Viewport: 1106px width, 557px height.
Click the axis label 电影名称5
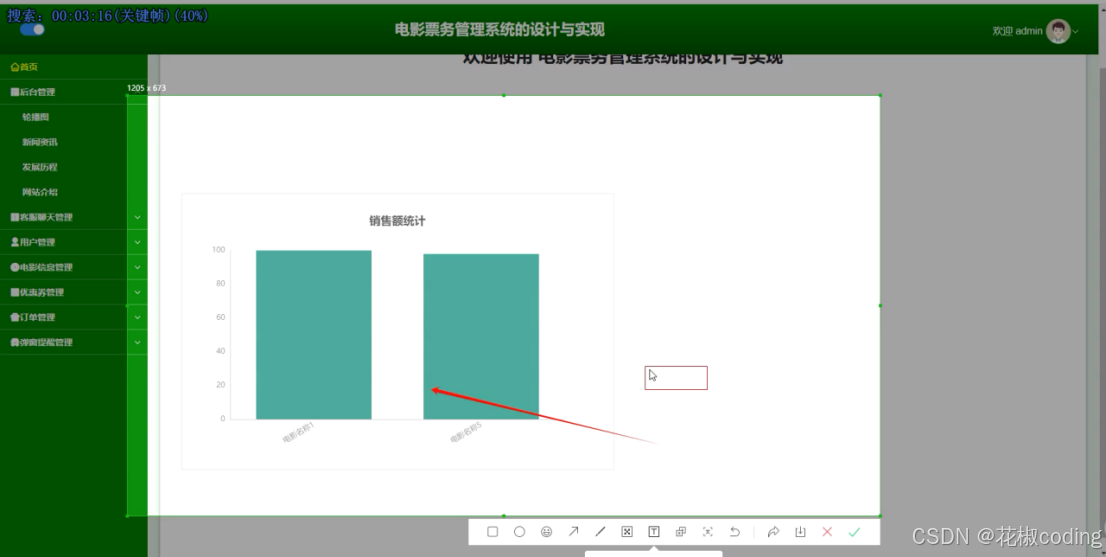(x=466, y=433)
